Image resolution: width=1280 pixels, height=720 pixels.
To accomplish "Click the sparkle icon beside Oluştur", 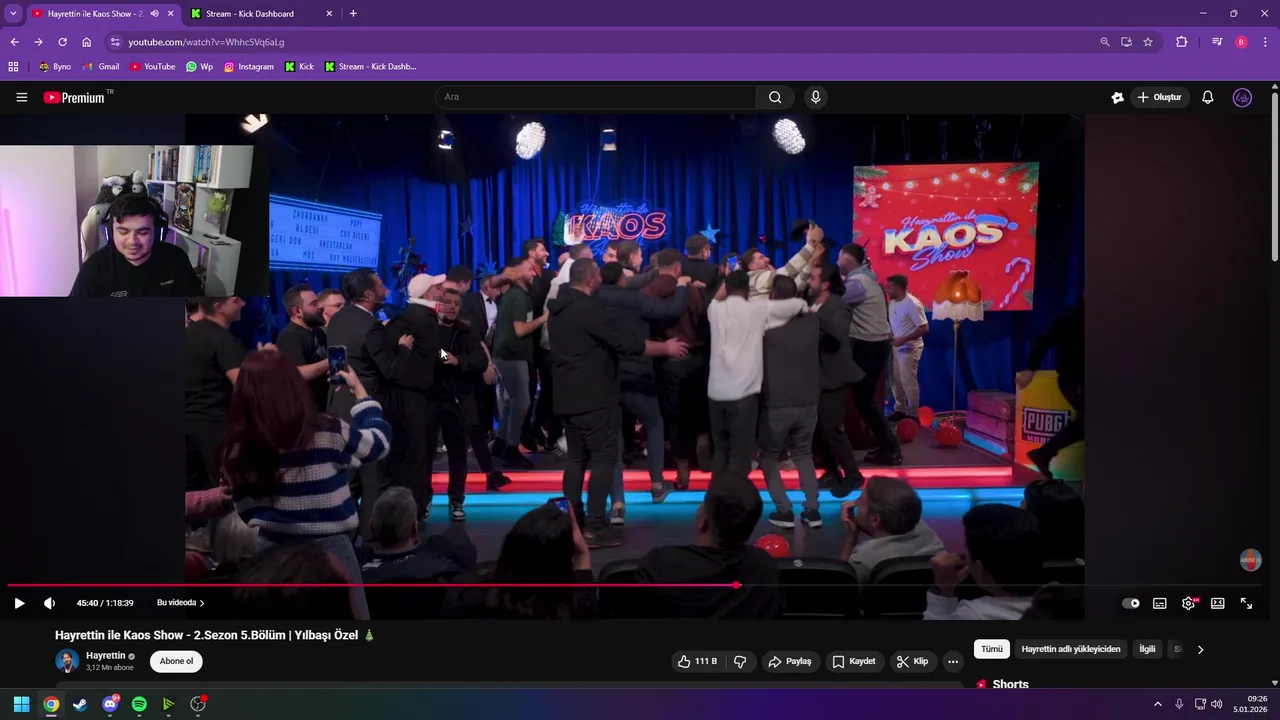I will pos(1117,97).
